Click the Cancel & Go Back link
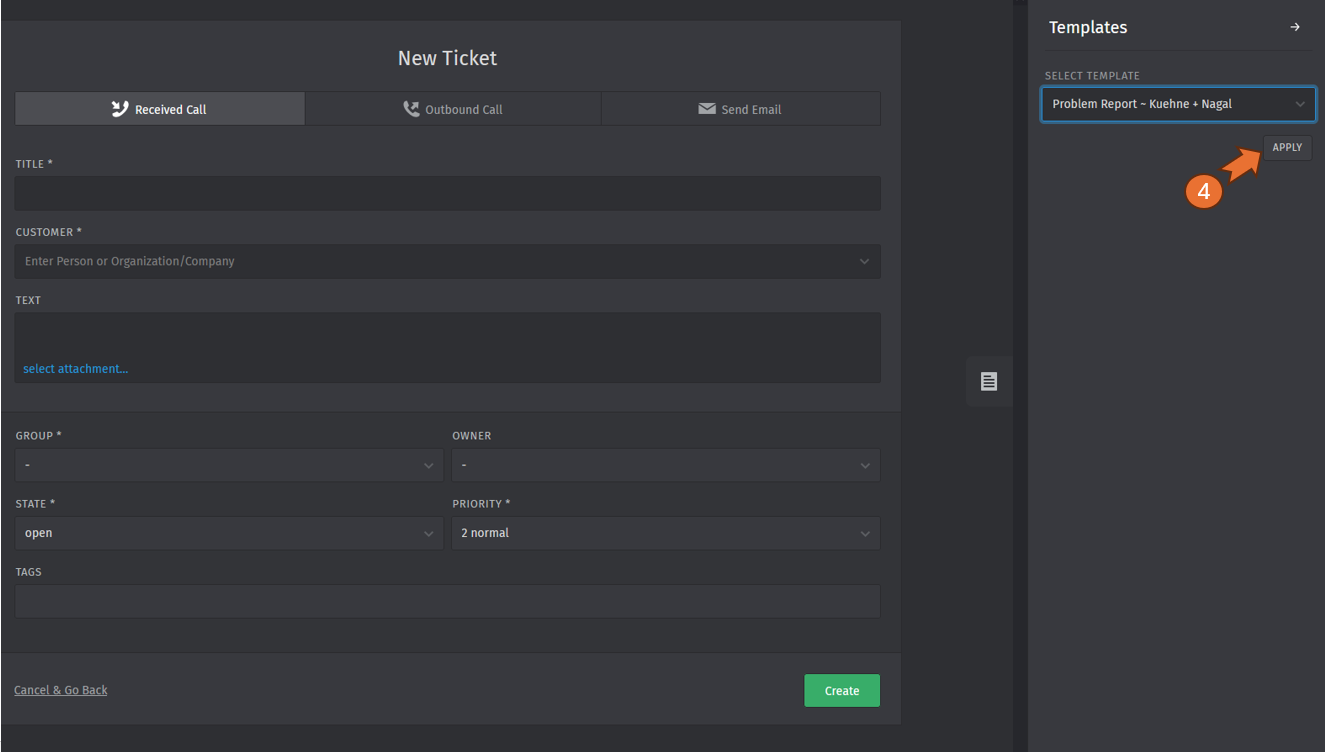 [x=61, y=690]
